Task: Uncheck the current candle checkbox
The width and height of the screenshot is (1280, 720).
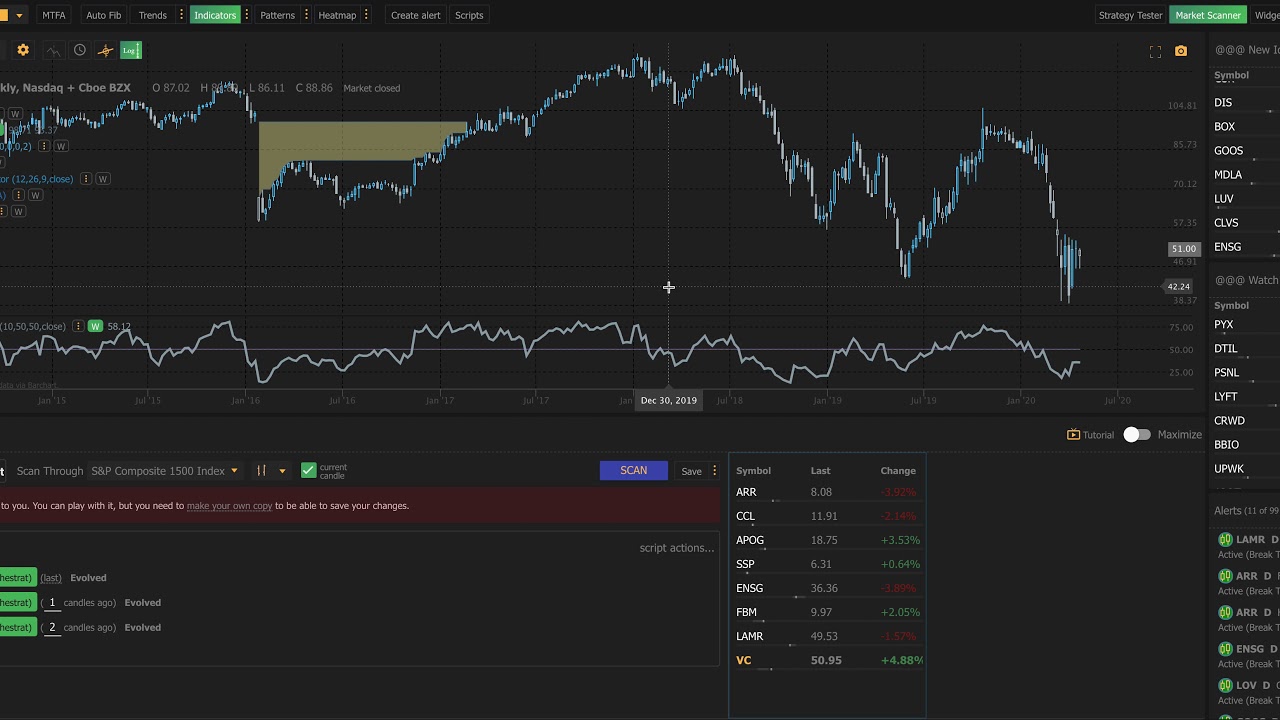Action: [308, 470]
